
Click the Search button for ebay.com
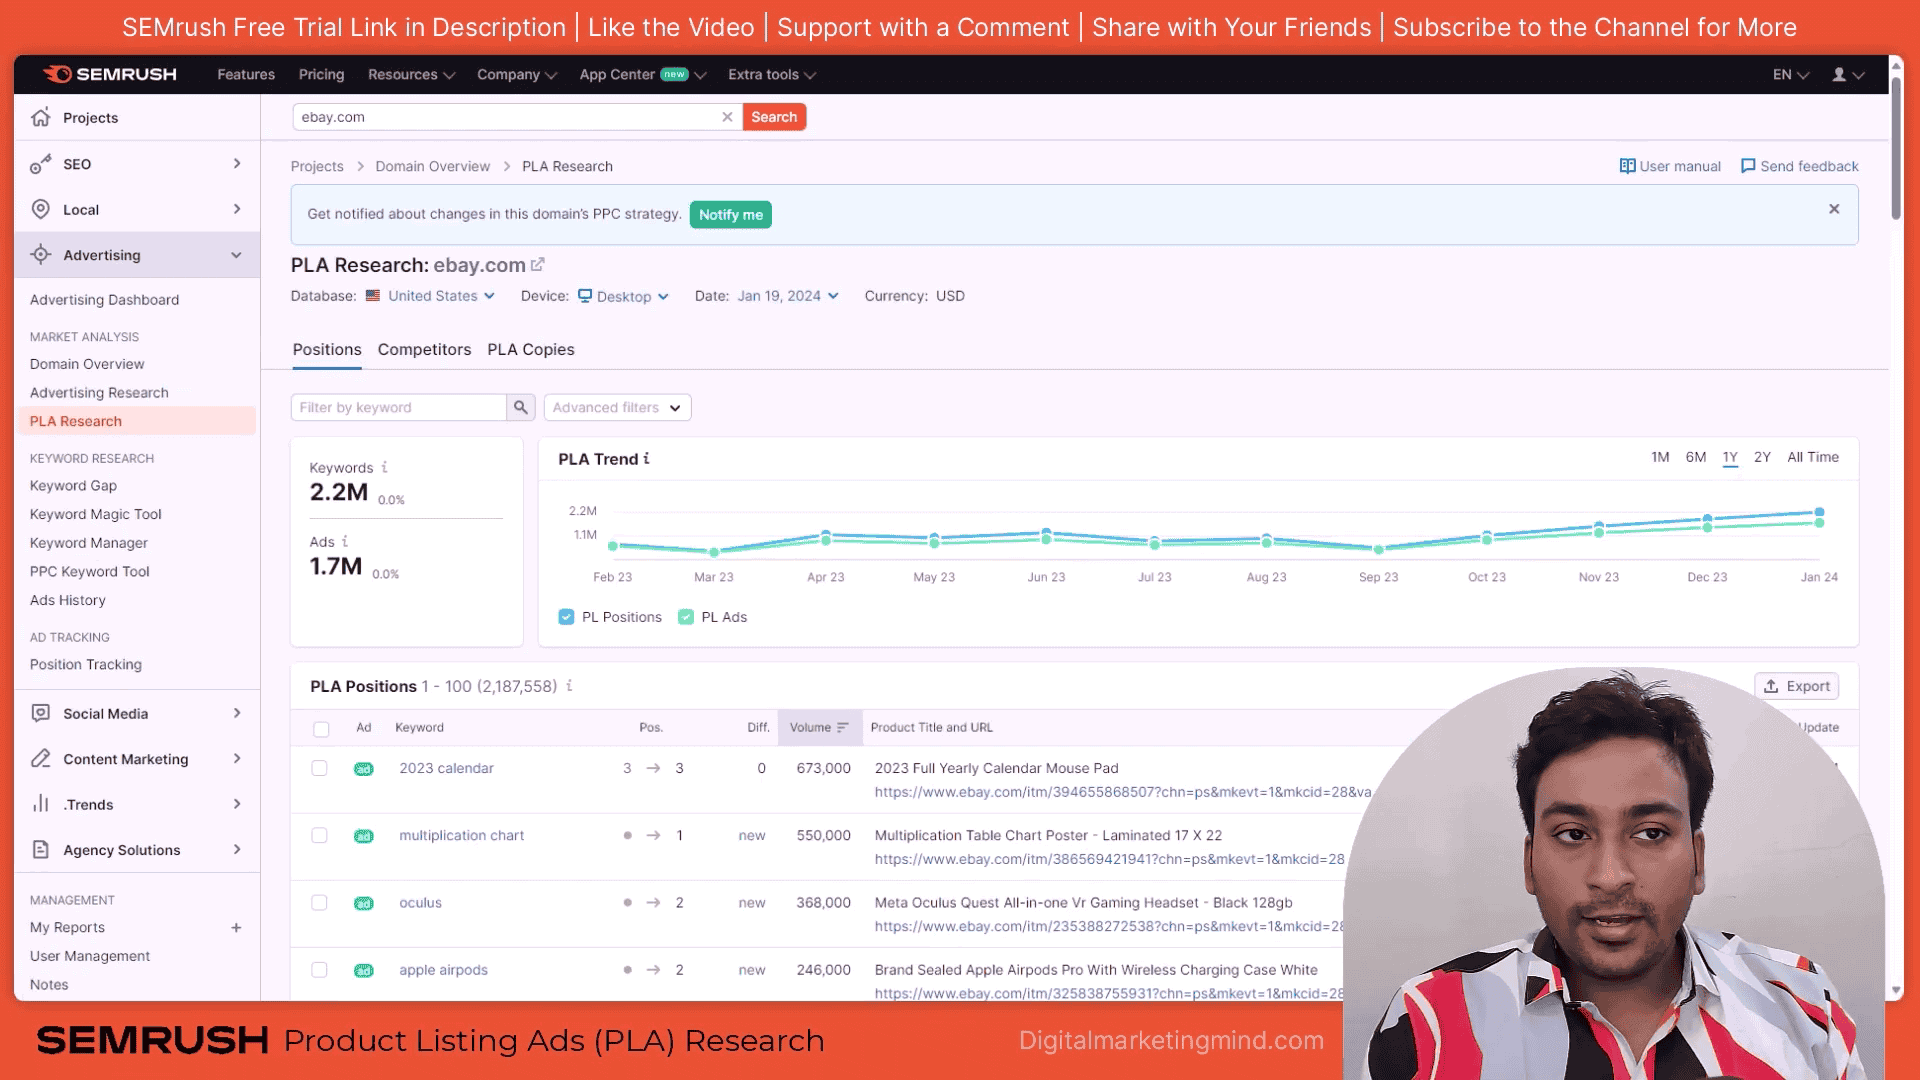[773, 116]
